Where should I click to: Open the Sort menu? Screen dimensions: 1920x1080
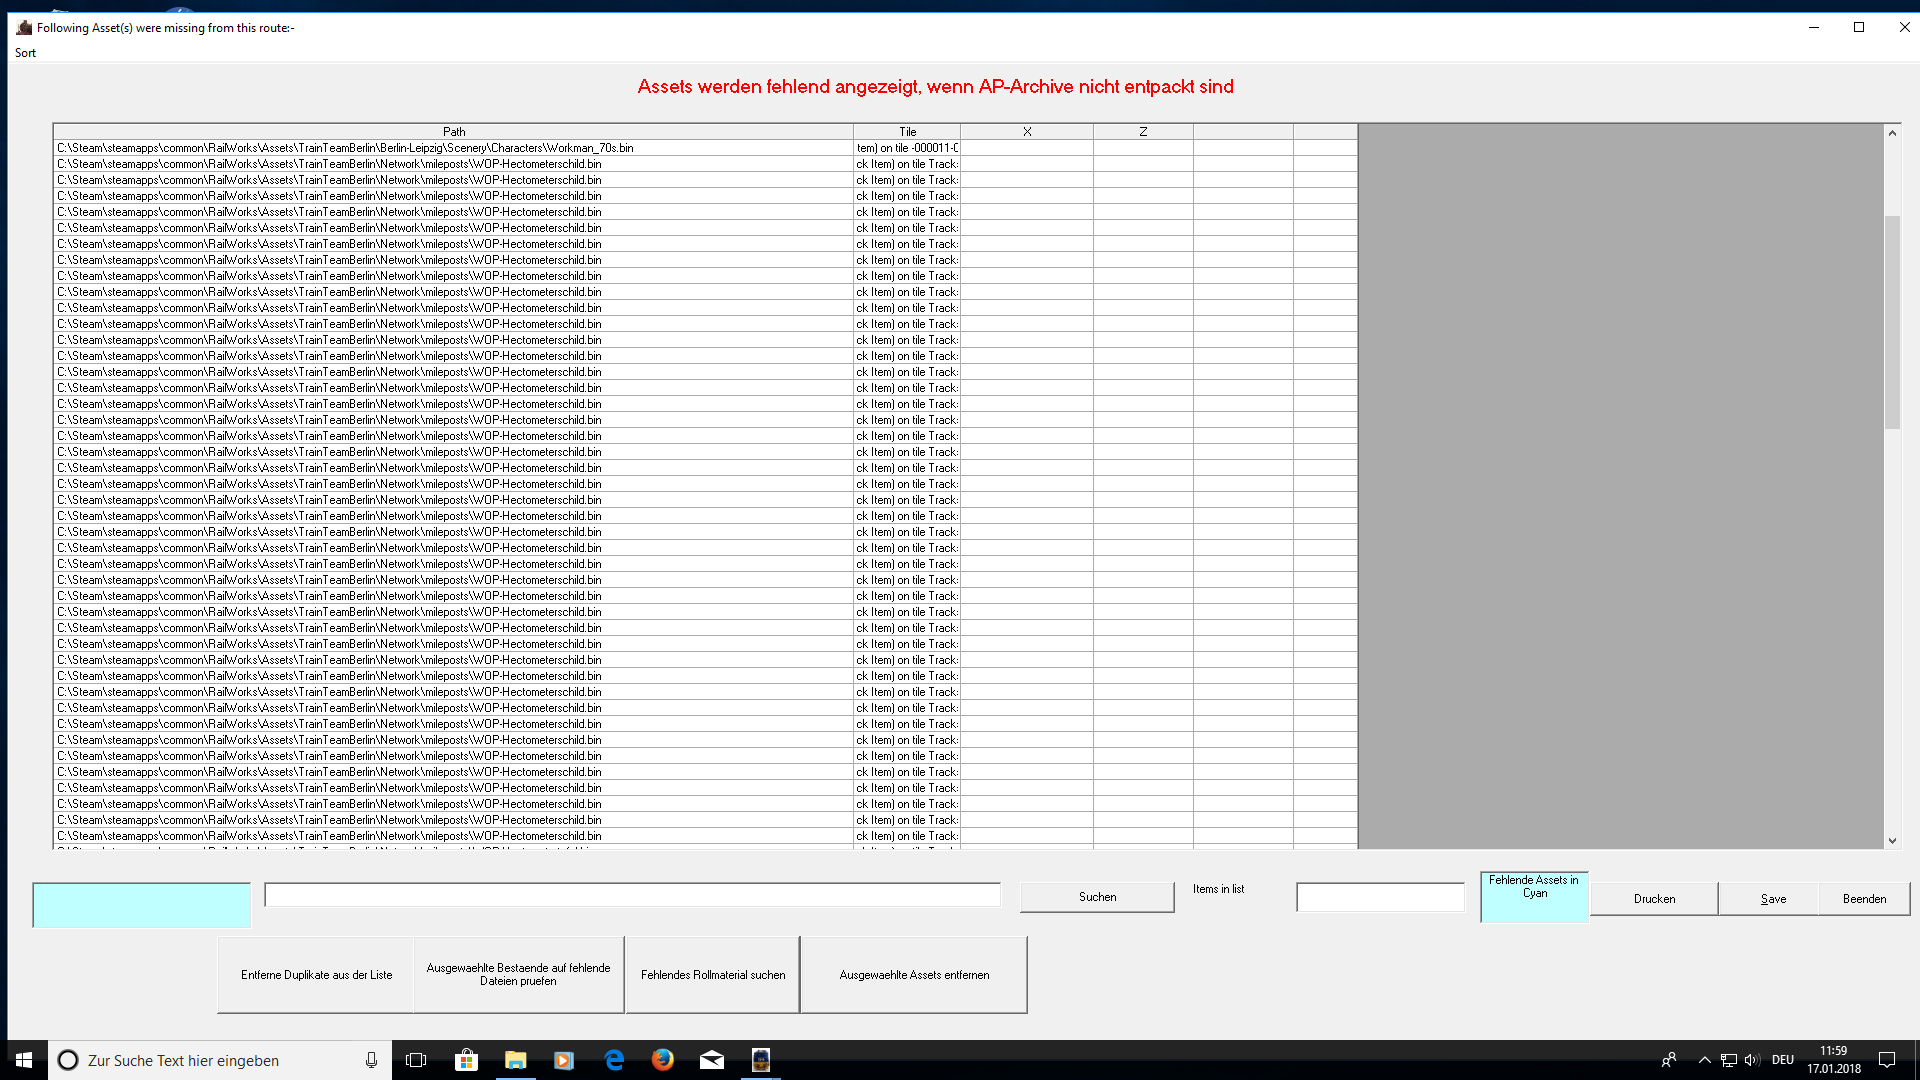25,53
